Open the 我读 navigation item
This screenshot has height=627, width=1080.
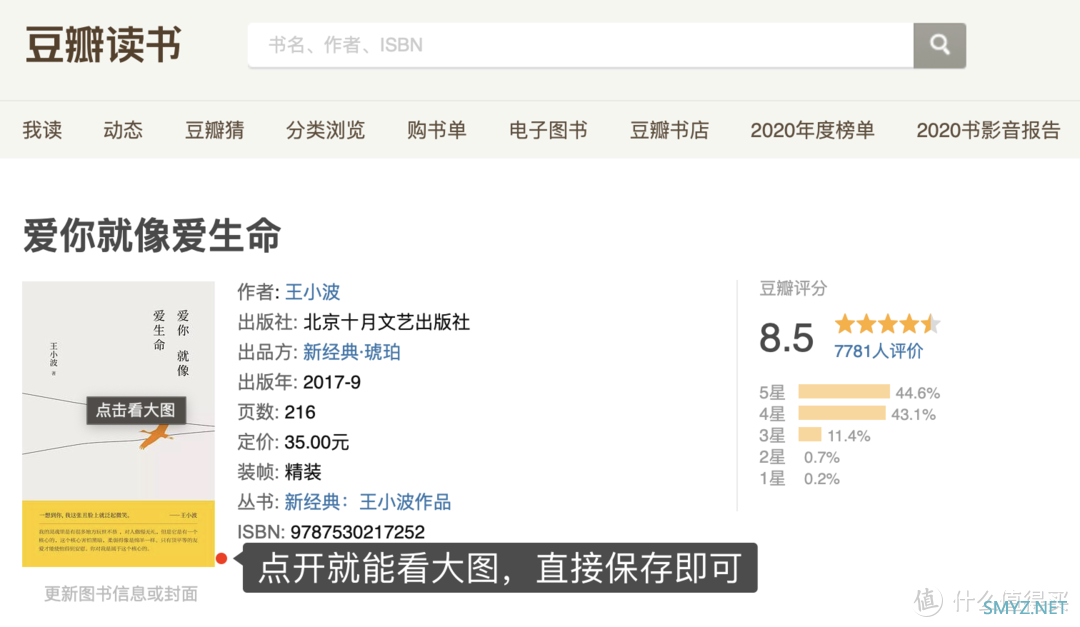42,130
